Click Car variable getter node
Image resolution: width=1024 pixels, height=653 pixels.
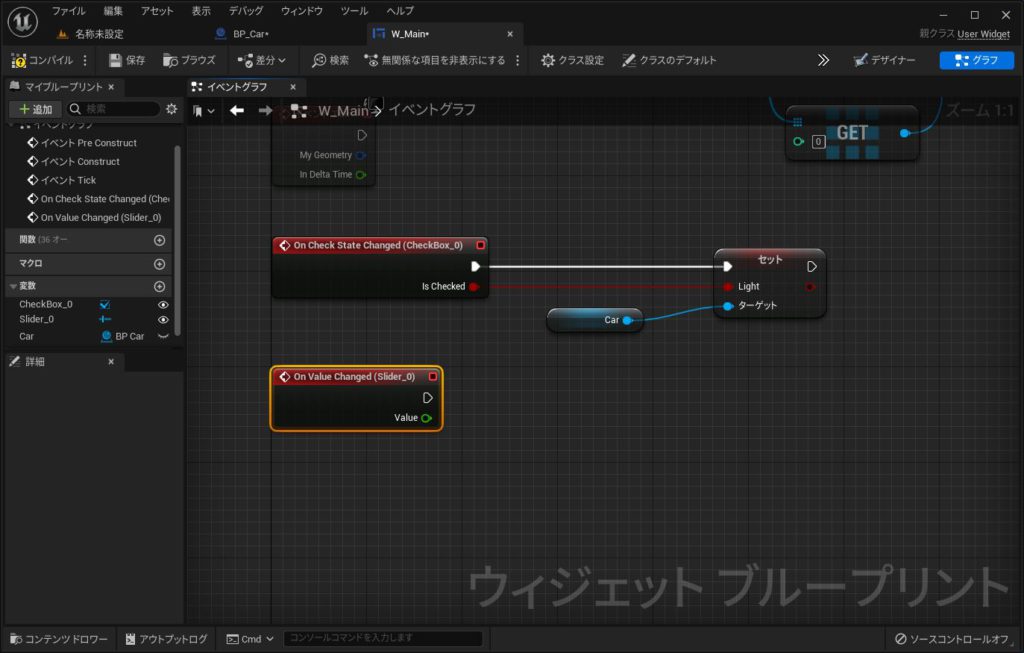[x=594, y=320]
